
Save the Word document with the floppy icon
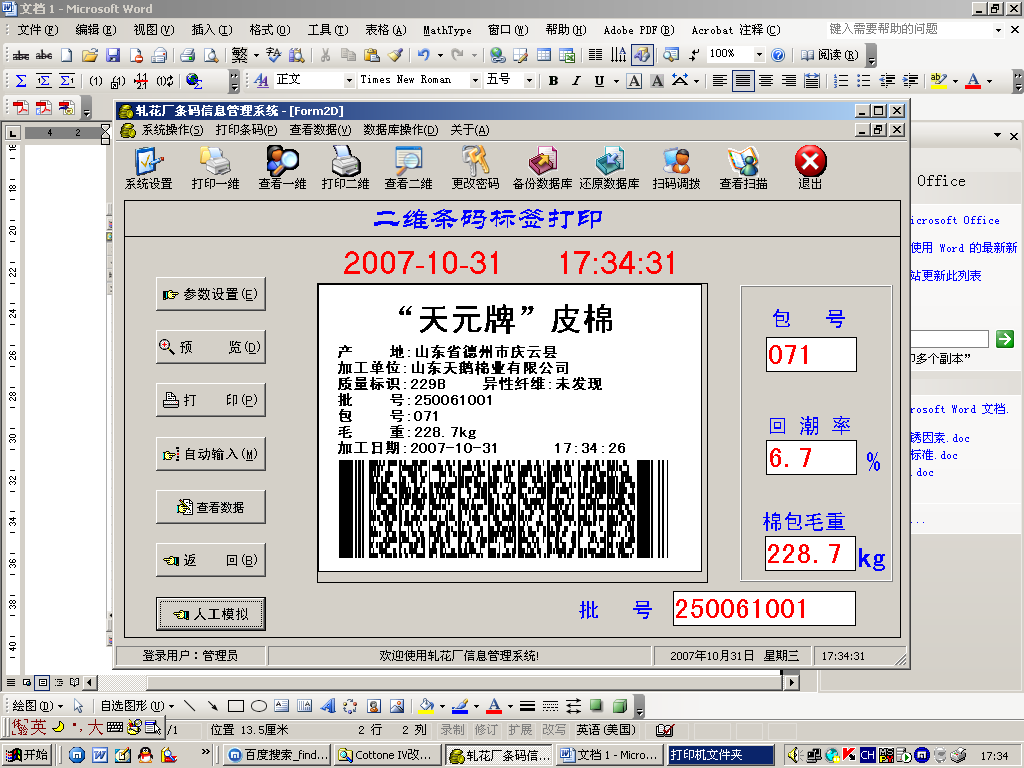[113, 55]
